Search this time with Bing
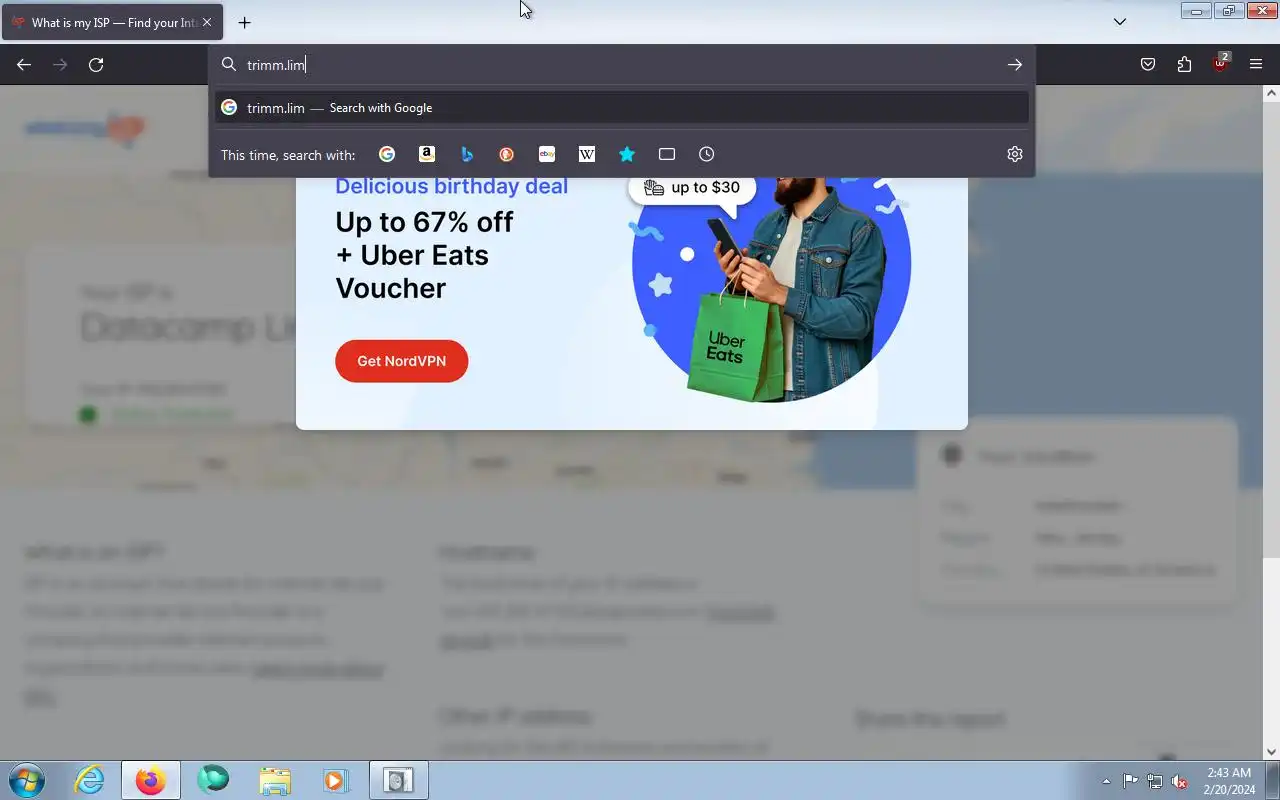1280x800 pixels. (x=467, y=154)
